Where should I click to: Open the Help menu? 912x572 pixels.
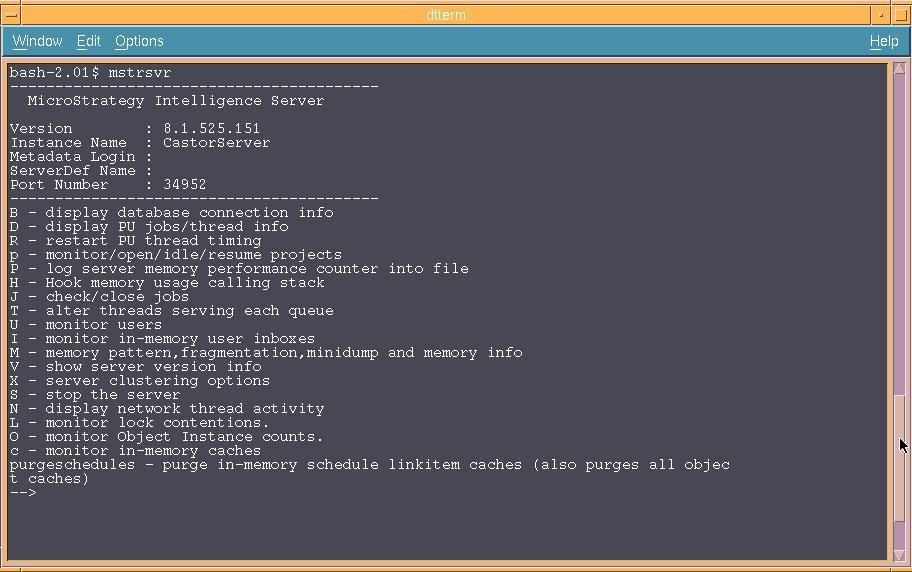point(883,41)
